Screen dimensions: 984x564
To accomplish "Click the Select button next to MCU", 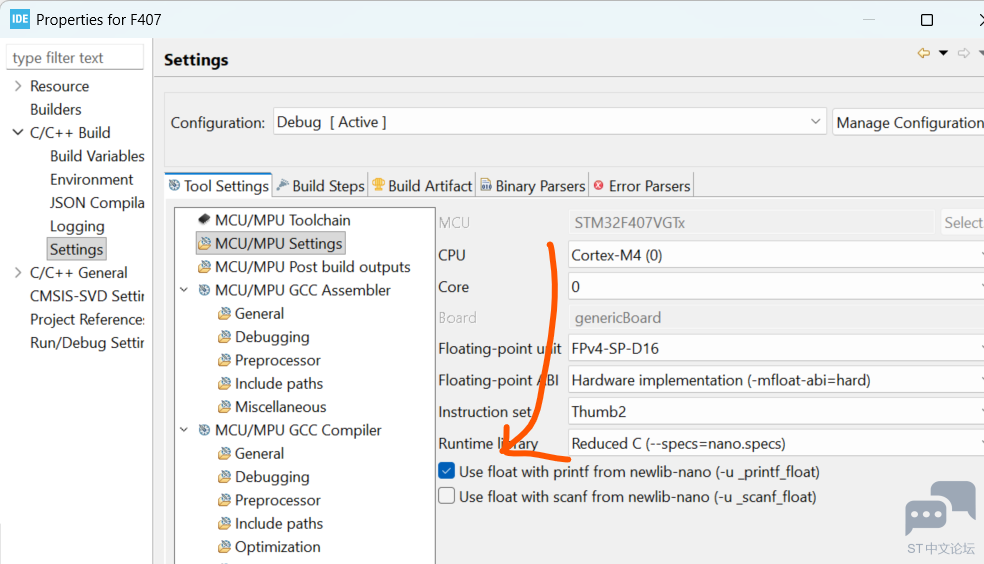I will tap(963, 223).
